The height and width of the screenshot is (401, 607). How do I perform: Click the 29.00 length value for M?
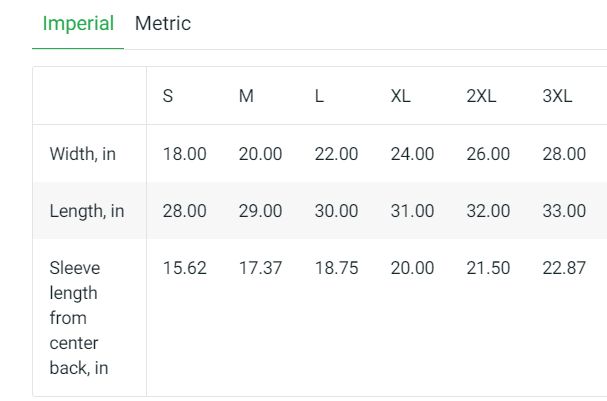coord(260,211)
